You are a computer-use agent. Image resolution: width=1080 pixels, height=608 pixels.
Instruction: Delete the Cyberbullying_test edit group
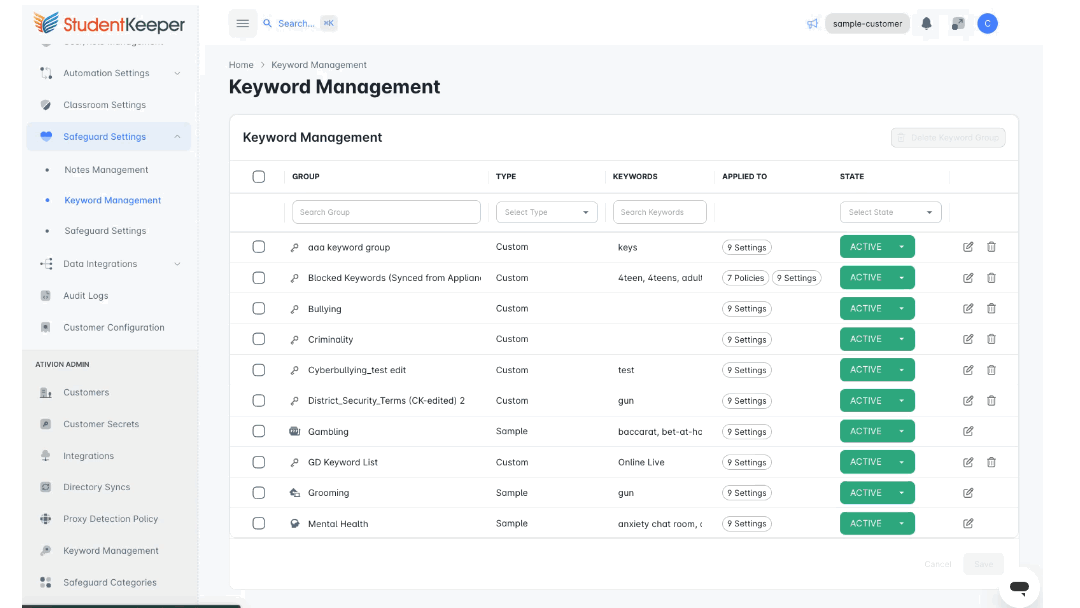[x=991, y=370]
